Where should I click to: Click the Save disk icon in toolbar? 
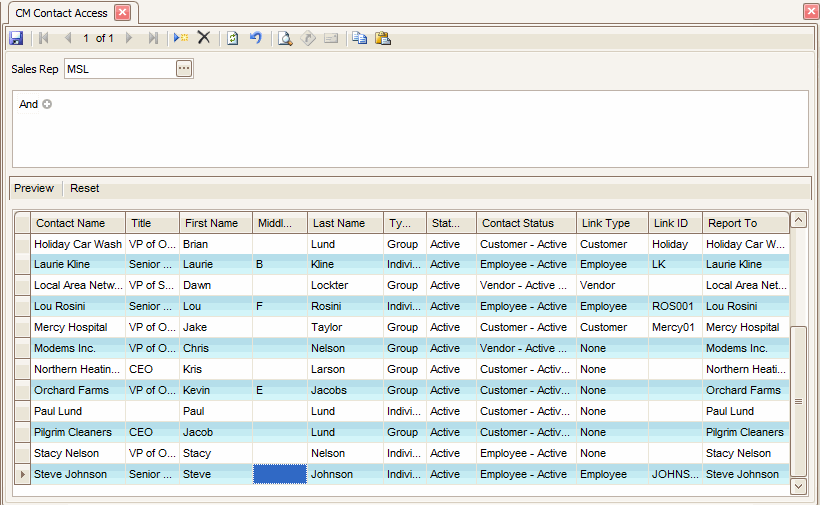point(16,38)
